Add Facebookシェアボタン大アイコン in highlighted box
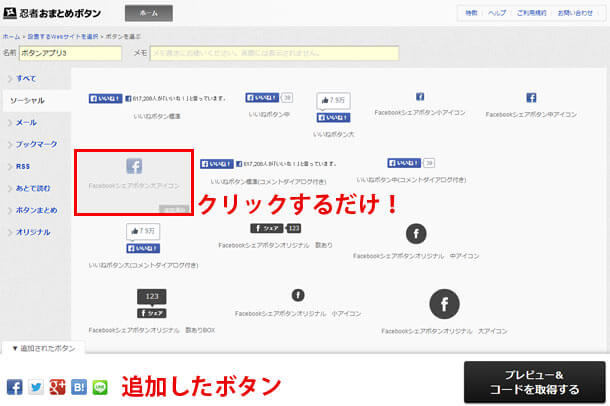The width and height of the screenshot is (610, 406). (134, 182)
